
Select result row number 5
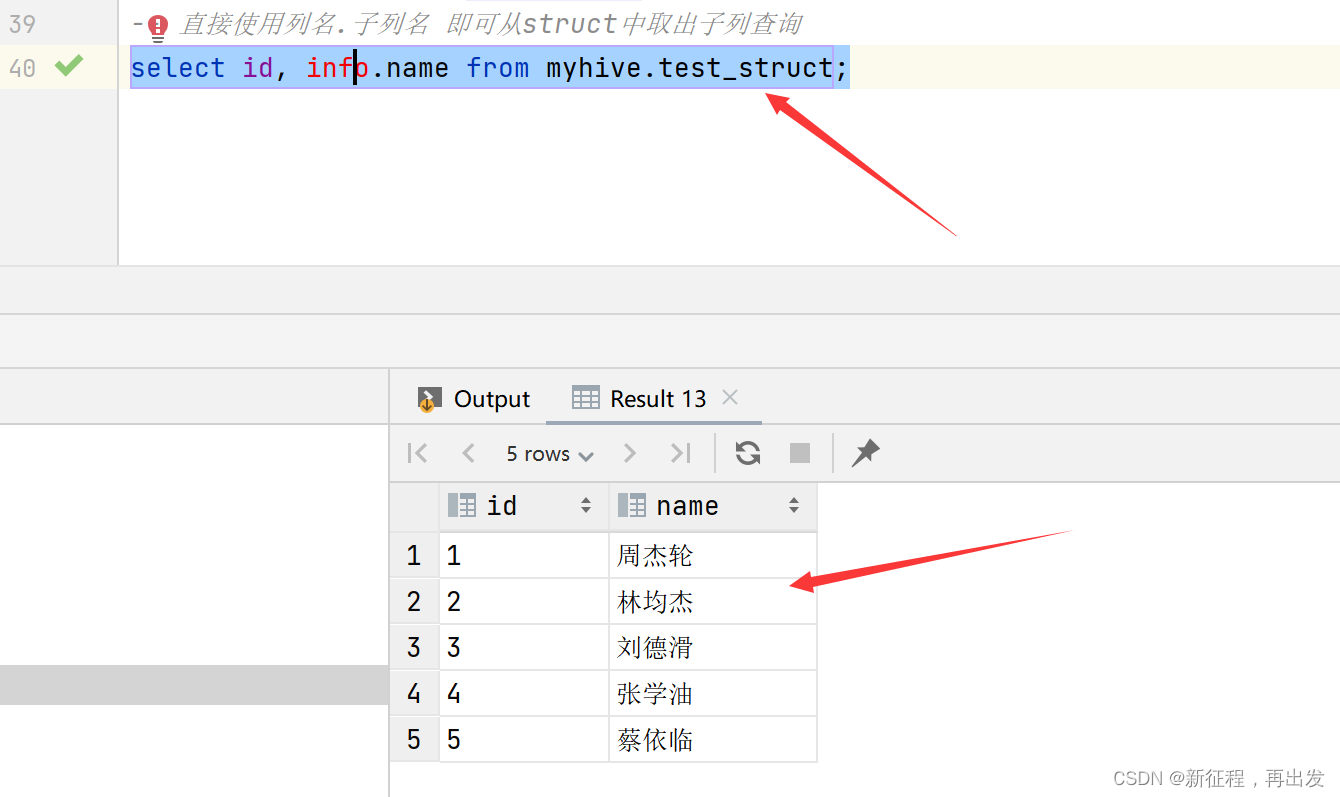pos(414,739)
